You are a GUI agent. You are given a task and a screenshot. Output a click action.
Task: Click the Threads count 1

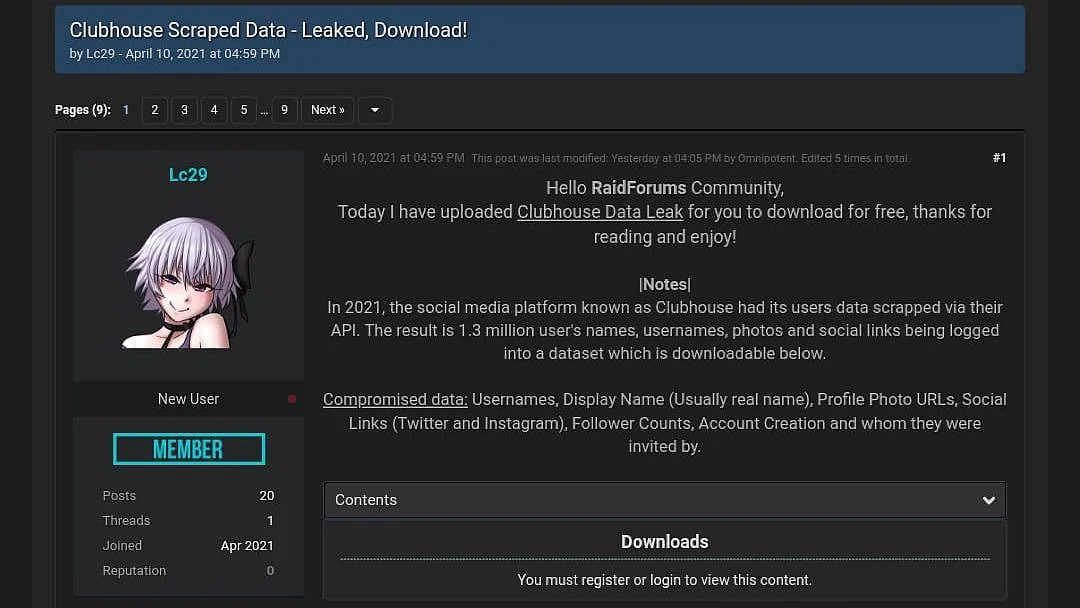pyautogui.click(x=270, y=521)
